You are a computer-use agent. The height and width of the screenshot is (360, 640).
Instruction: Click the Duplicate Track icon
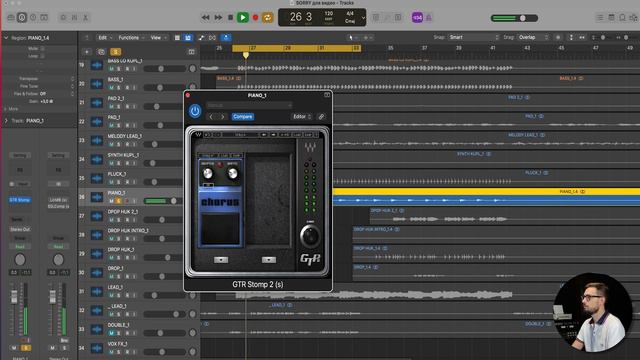point(101,52)
